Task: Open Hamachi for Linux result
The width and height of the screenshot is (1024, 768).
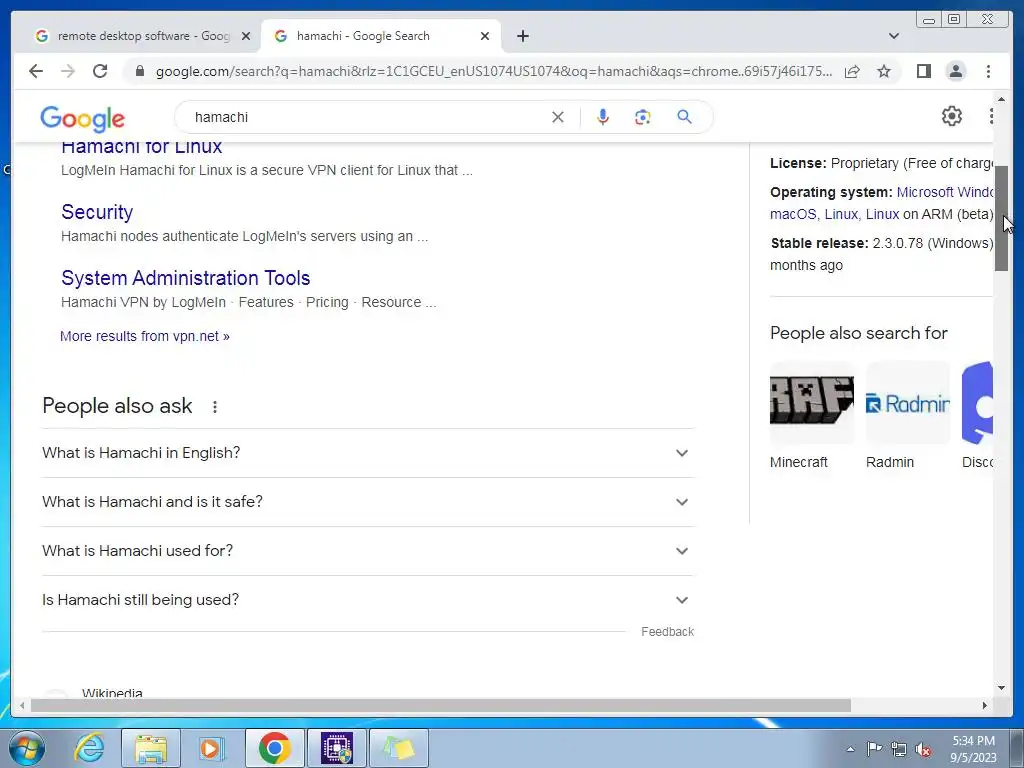Action: tap(142, 148)
